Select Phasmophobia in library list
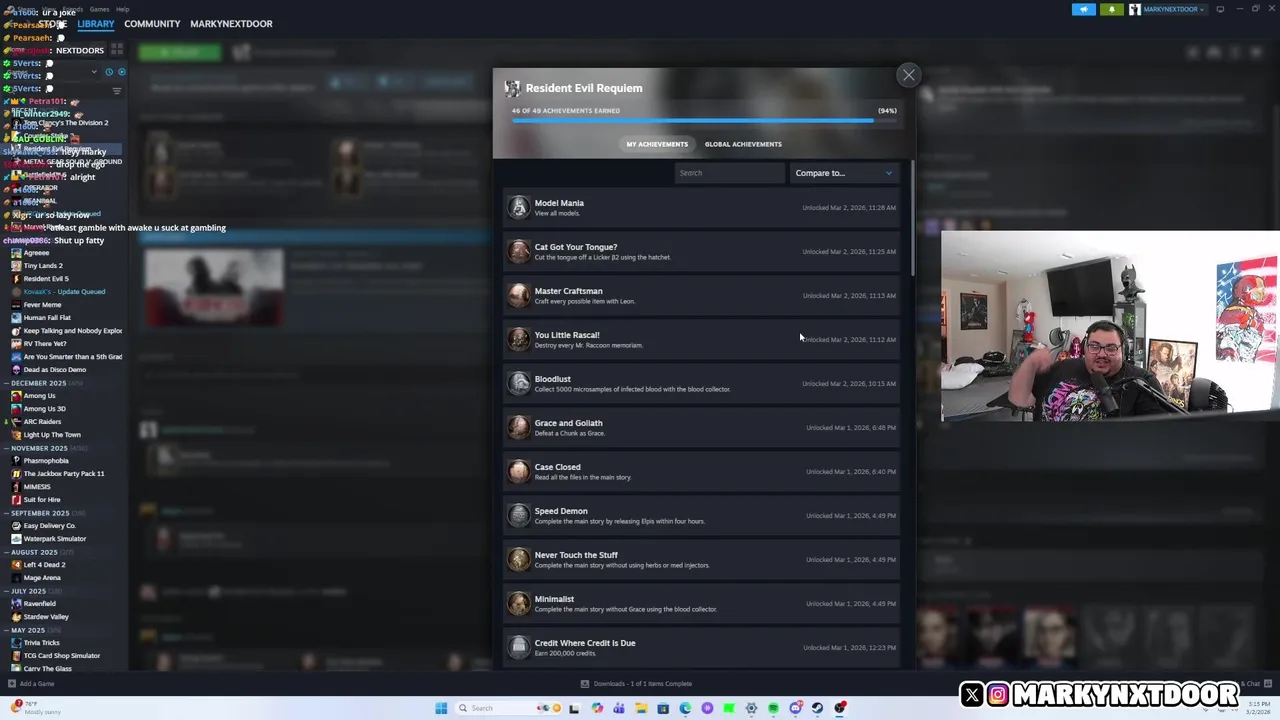The height and width of the screenshot is (720, 1280). (46, 461)
